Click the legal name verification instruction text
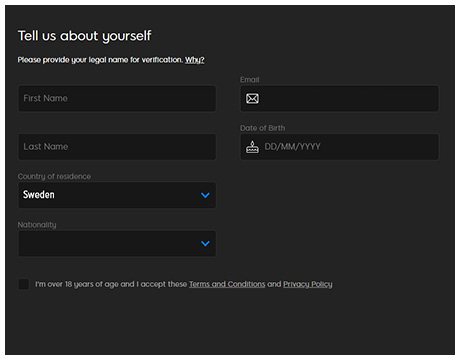Viewport: 460px width, 360px height. (x=100, y=60)
